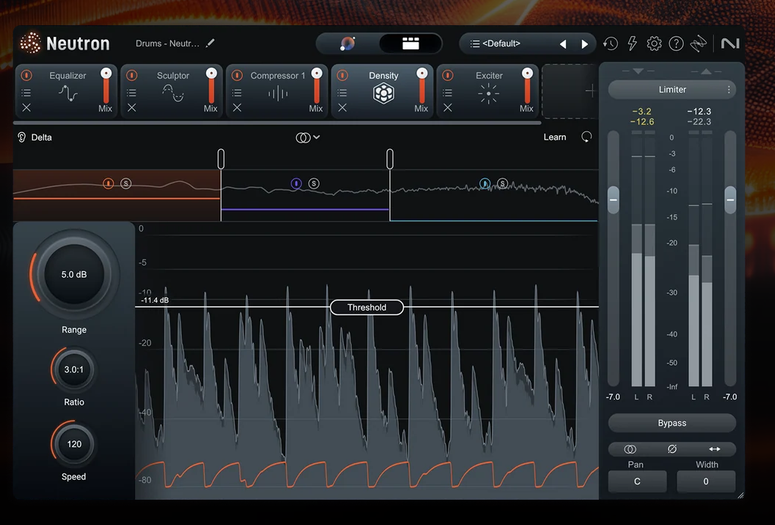
Task: Open the preset list icon beside Default
Action: [474, 44]
